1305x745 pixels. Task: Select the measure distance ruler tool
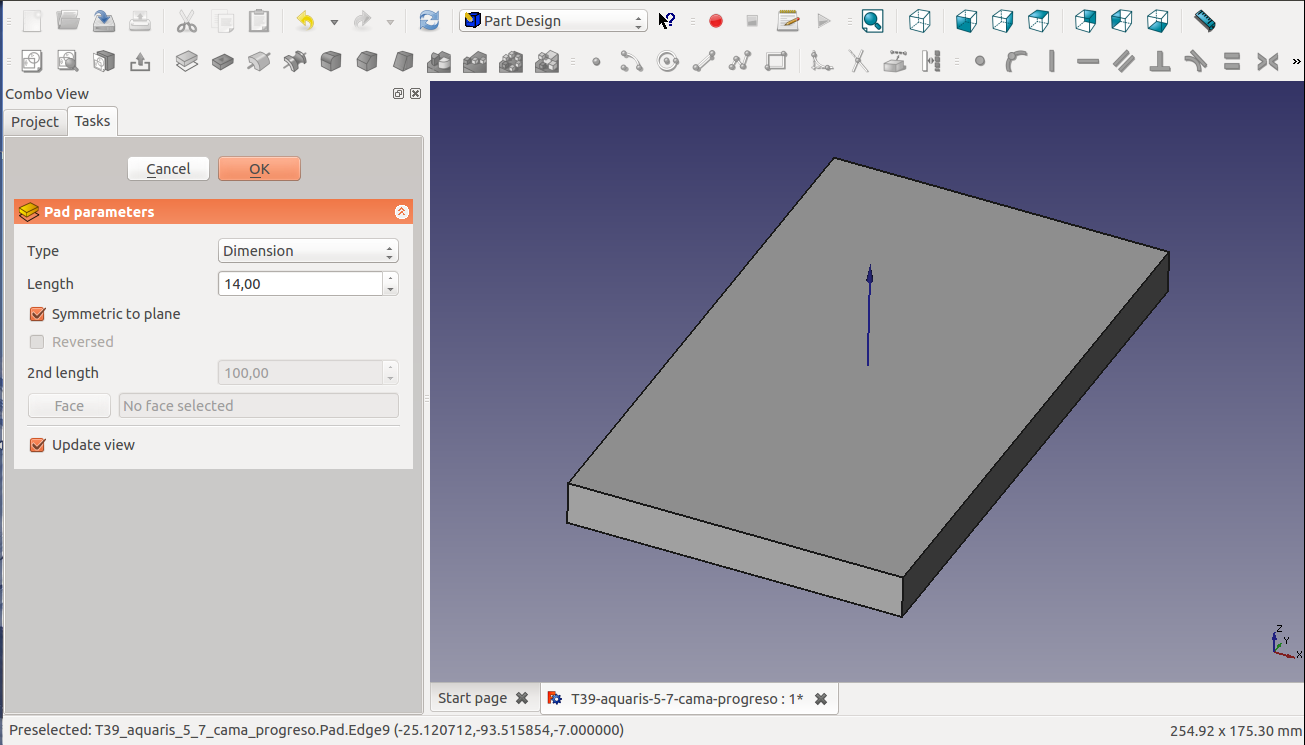pyautogui.click(x=1204, y=21)
